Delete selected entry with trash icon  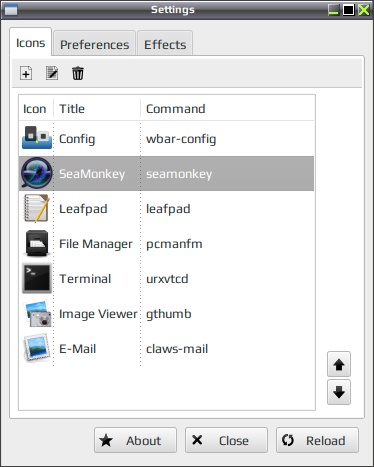pos(78,73)
